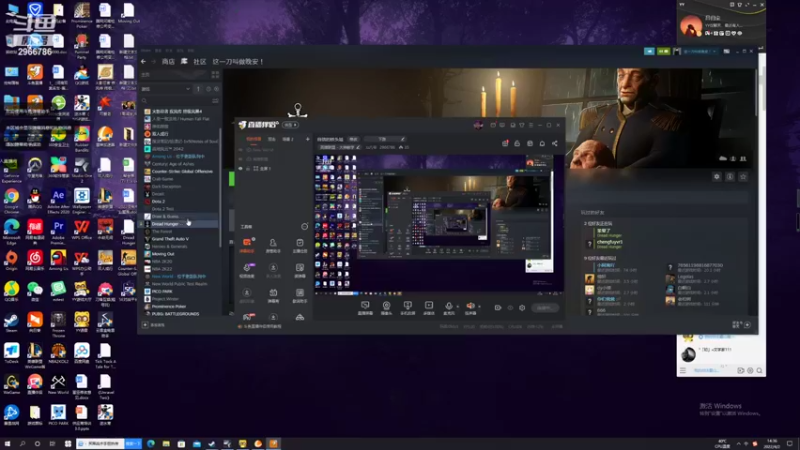Open the toolbox edit circle icon

(x=305, y=227)
